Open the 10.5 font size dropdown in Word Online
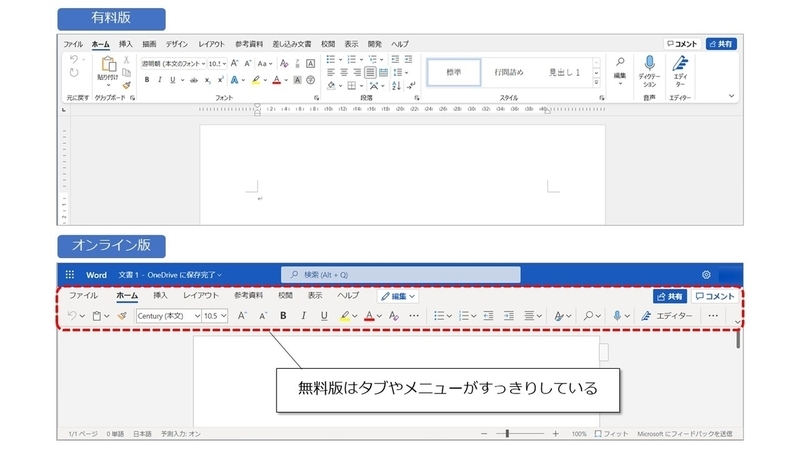800x450 pixels. (223, 316)
